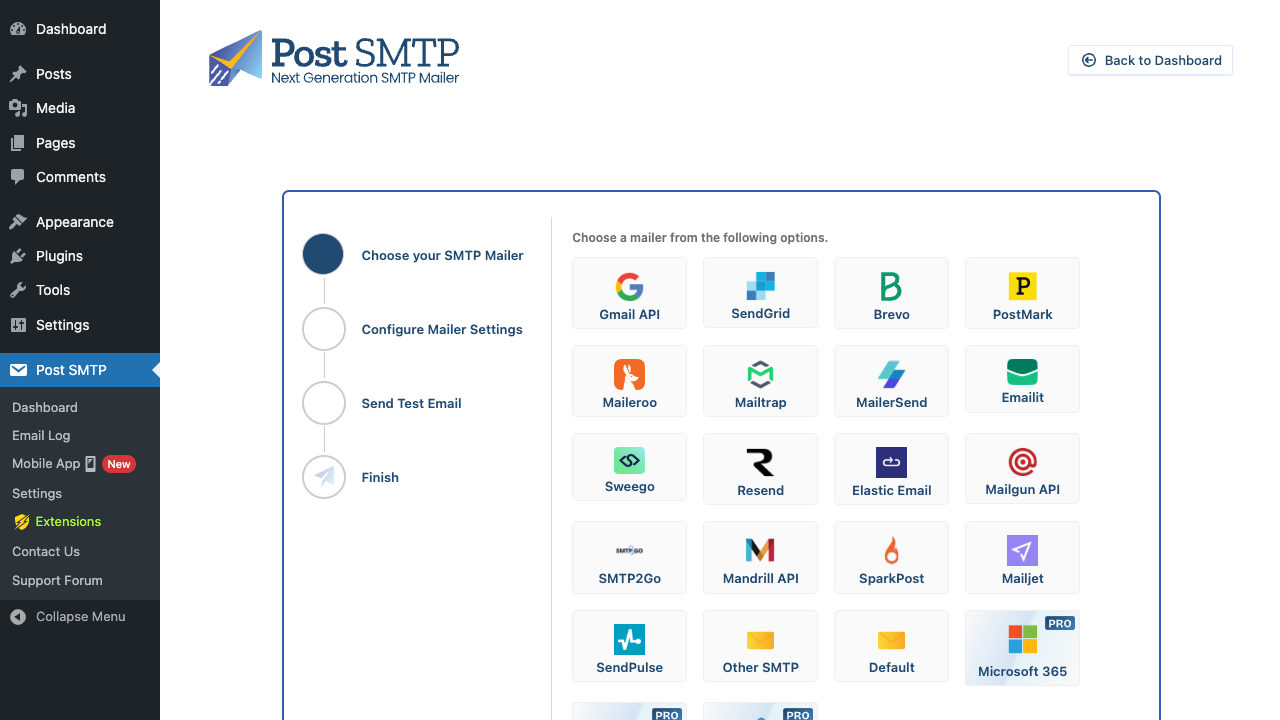
Task: Choose the SMTP2Go mailer
Action: (629, 557)
